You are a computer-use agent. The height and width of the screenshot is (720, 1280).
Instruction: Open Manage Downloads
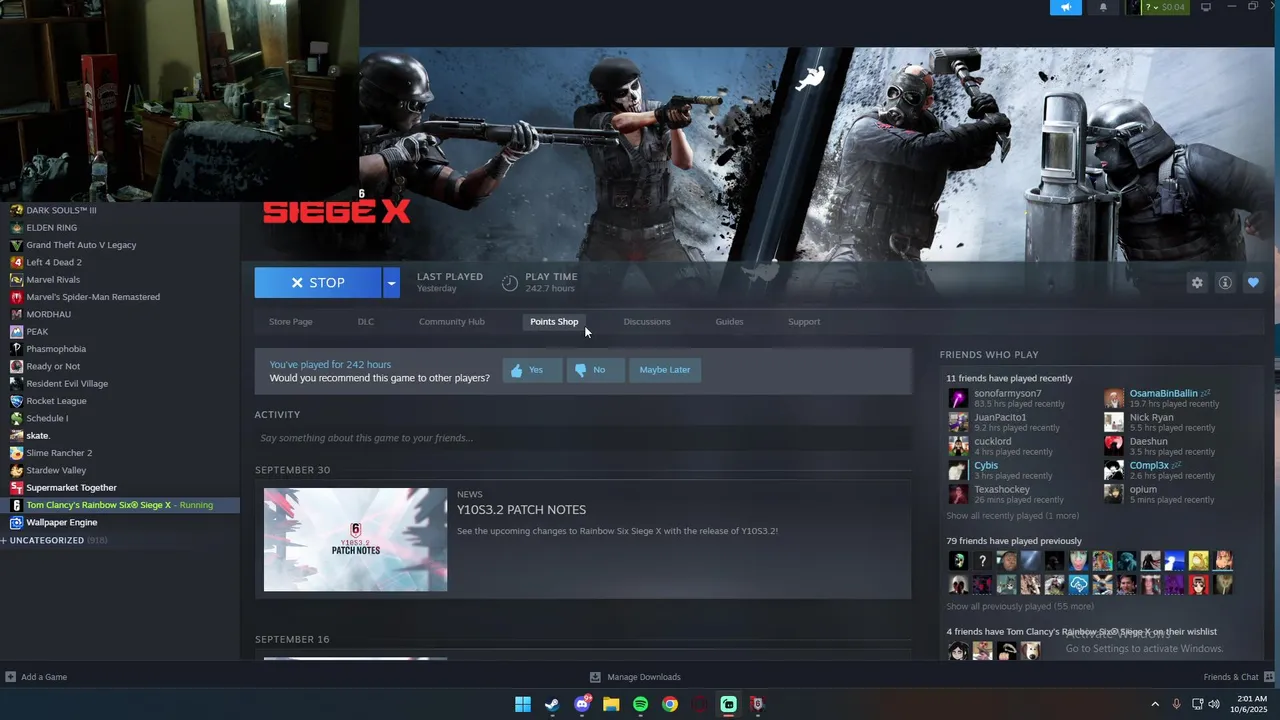point(635,677)
